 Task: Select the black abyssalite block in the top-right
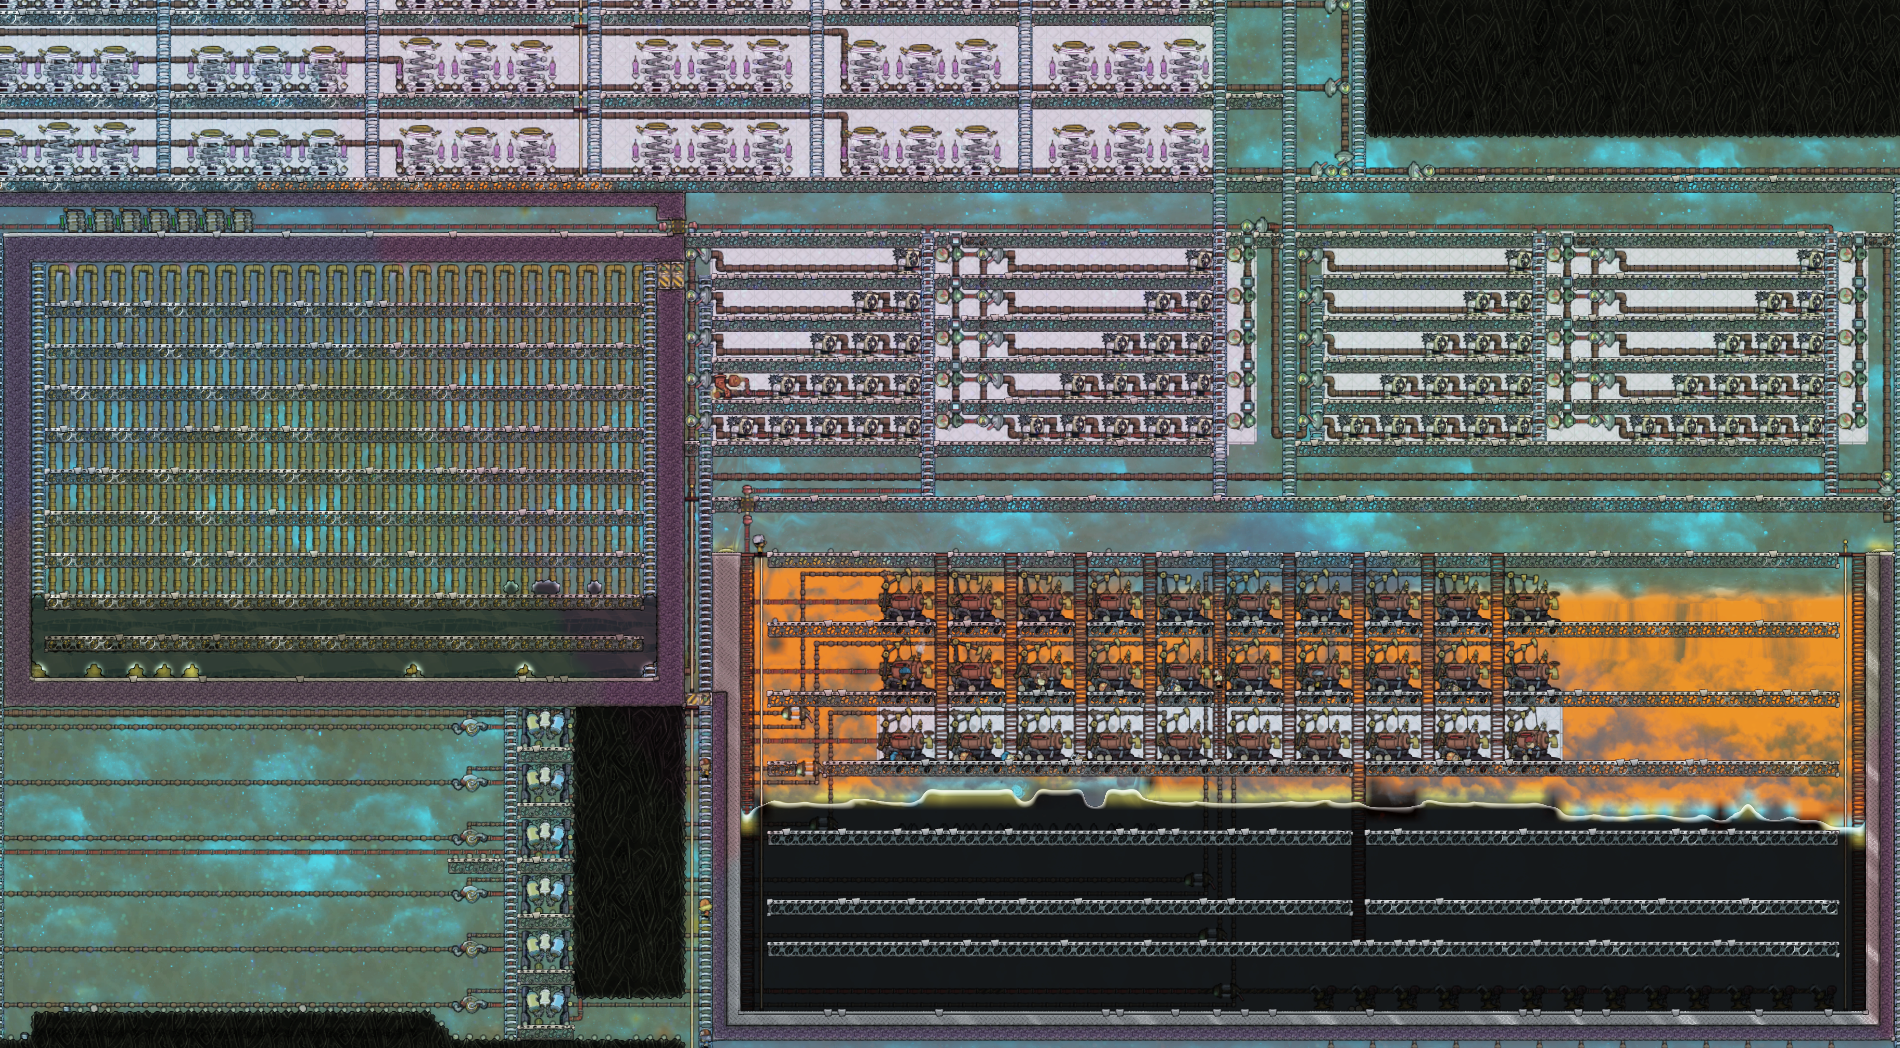click(x=1630, y=65)
